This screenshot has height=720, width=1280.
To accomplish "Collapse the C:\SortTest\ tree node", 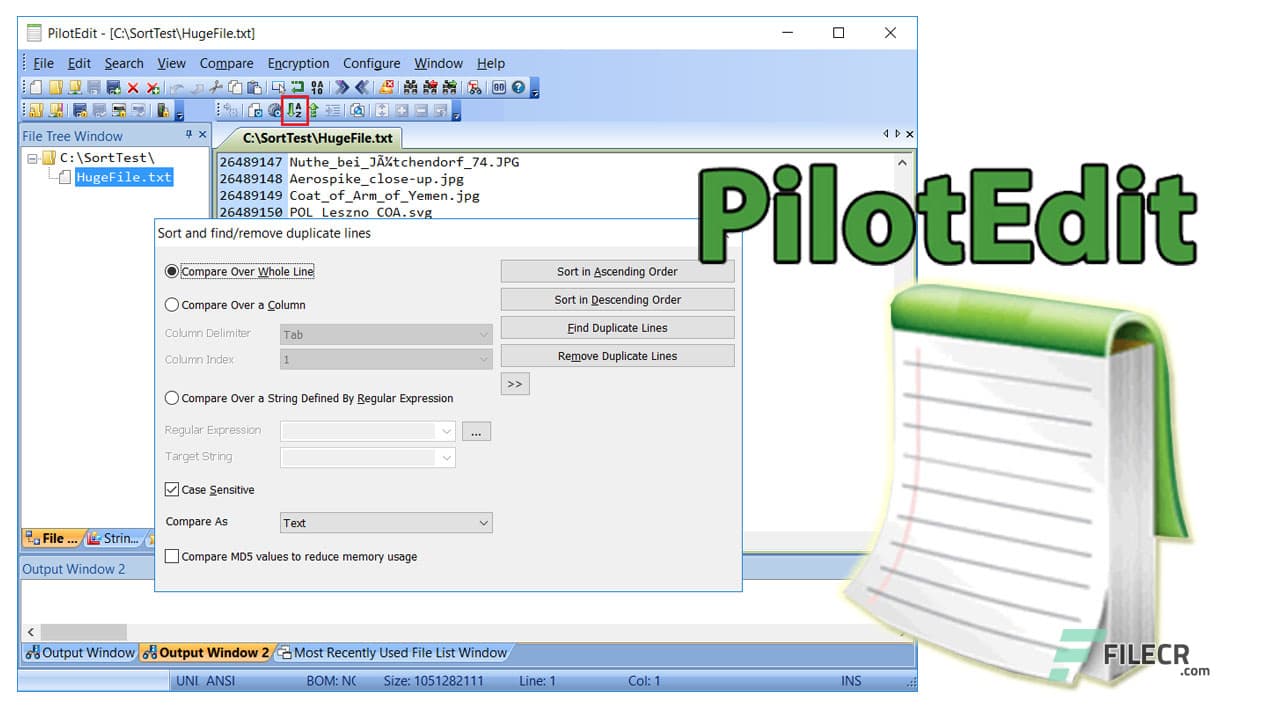I will (31, 157).
